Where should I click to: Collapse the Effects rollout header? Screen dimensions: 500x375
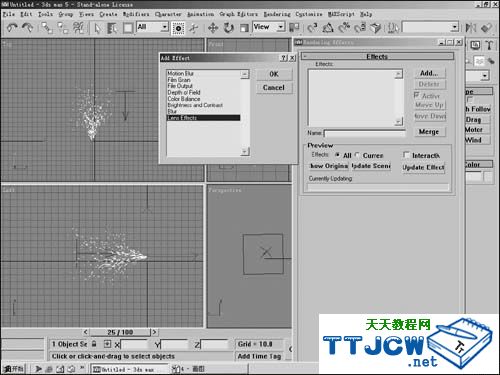[x=377, y=56]
